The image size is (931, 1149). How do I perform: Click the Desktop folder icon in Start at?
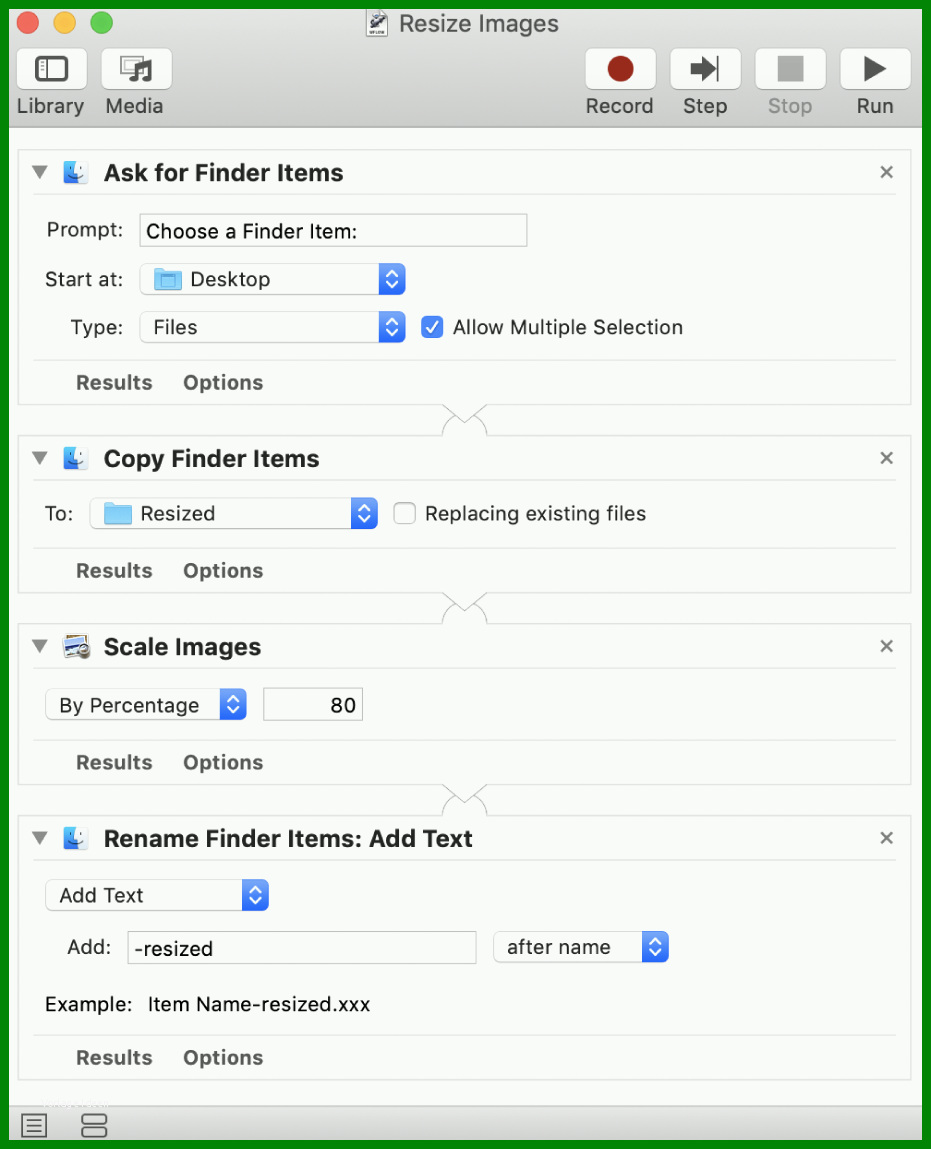click(168, 279)
